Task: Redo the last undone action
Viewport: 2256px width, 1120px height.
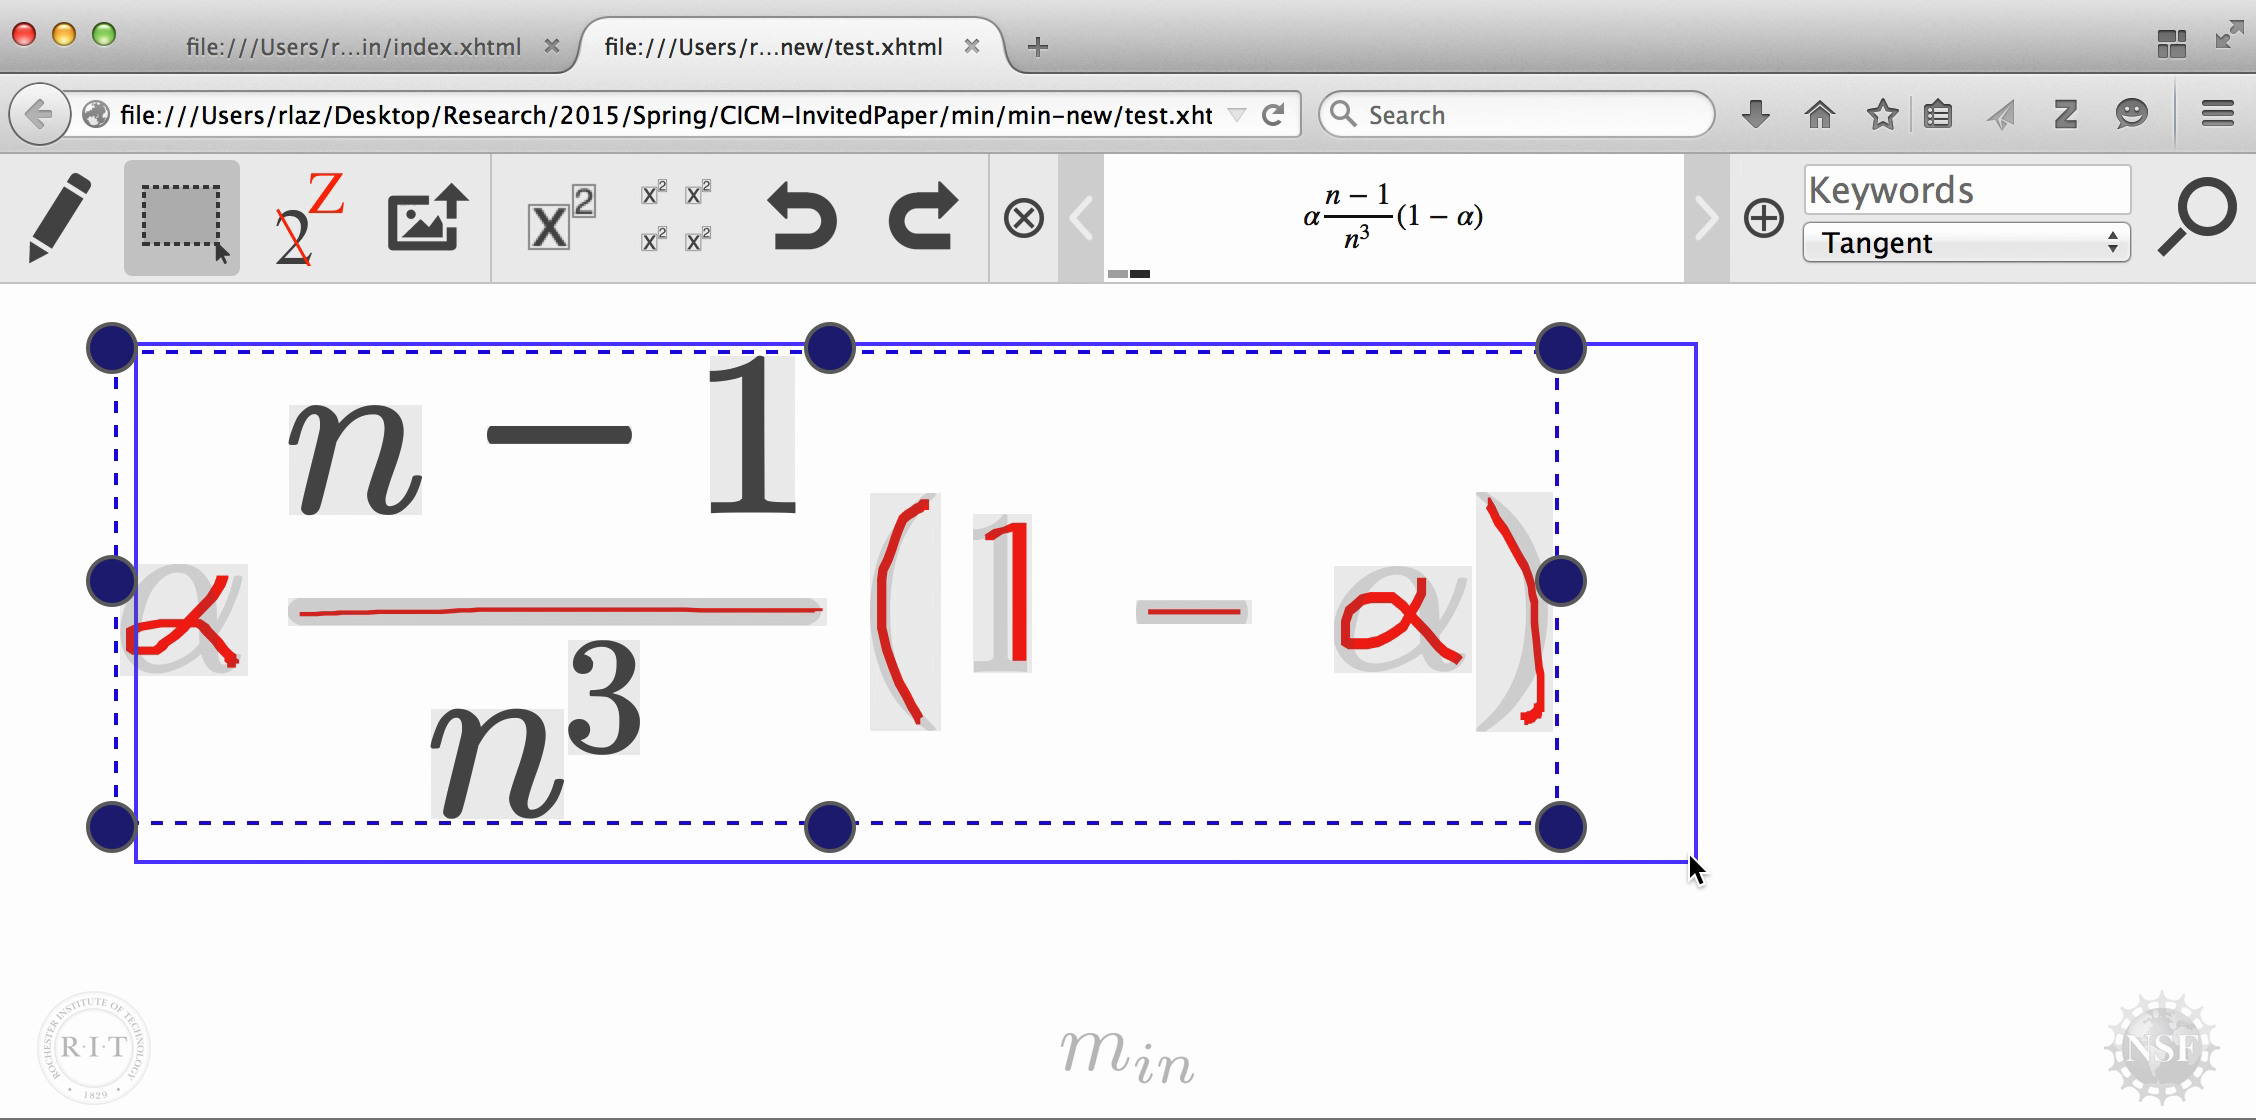Action: click(922, 217)
